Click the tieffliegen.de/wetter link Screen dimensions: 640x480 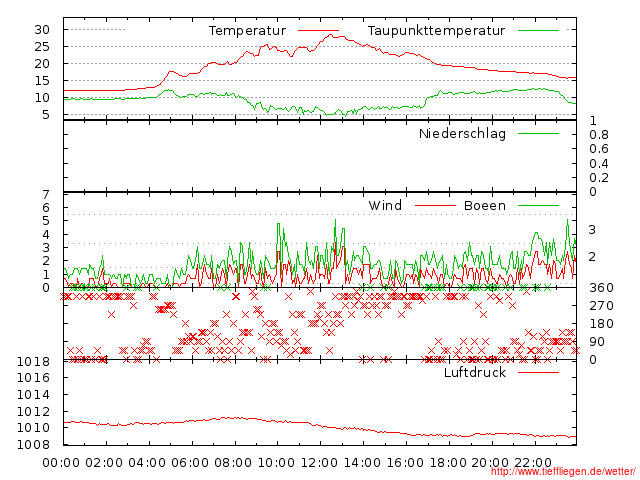coord(563,471)
